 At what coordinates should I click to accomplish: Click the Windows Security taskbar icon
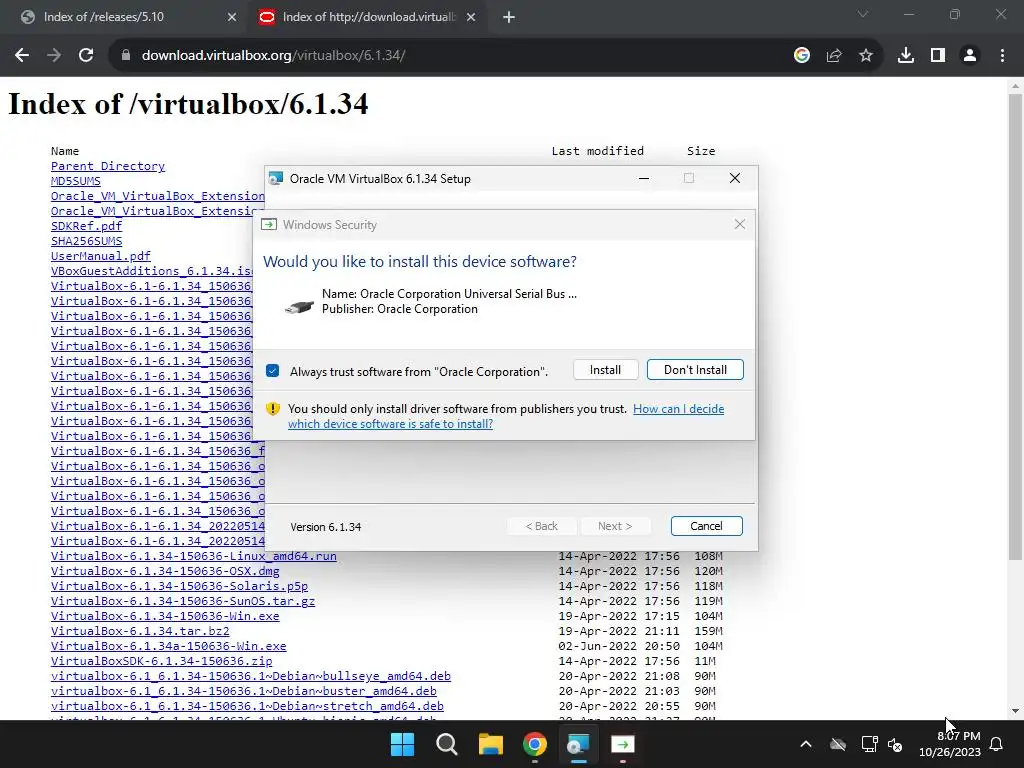[x=622, y=744]
